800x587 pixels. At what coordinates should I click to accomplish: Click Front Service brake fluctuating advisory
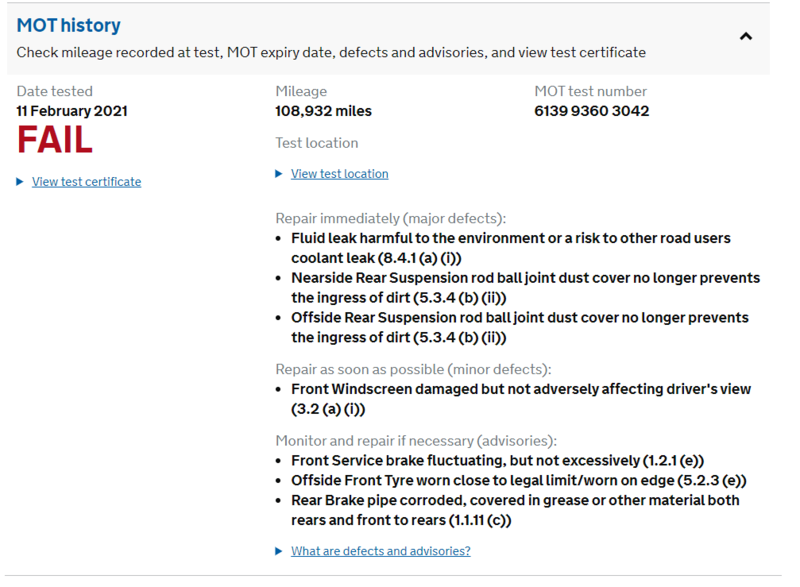pyautogui.click(x=497, y=461)
